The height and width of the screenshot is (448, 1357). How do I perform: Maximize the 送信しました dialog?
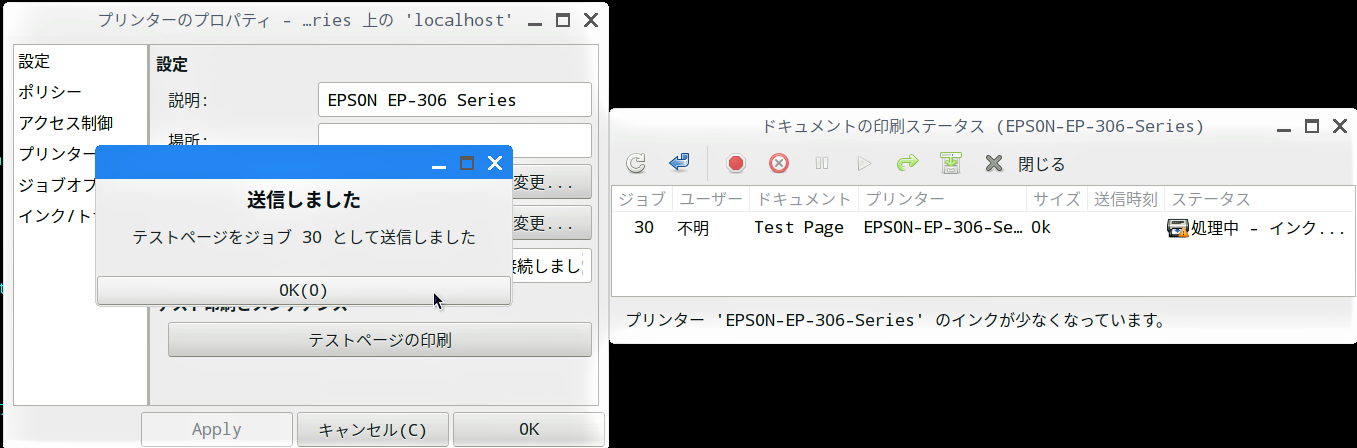pyautogui.click(x=466, y=163)
